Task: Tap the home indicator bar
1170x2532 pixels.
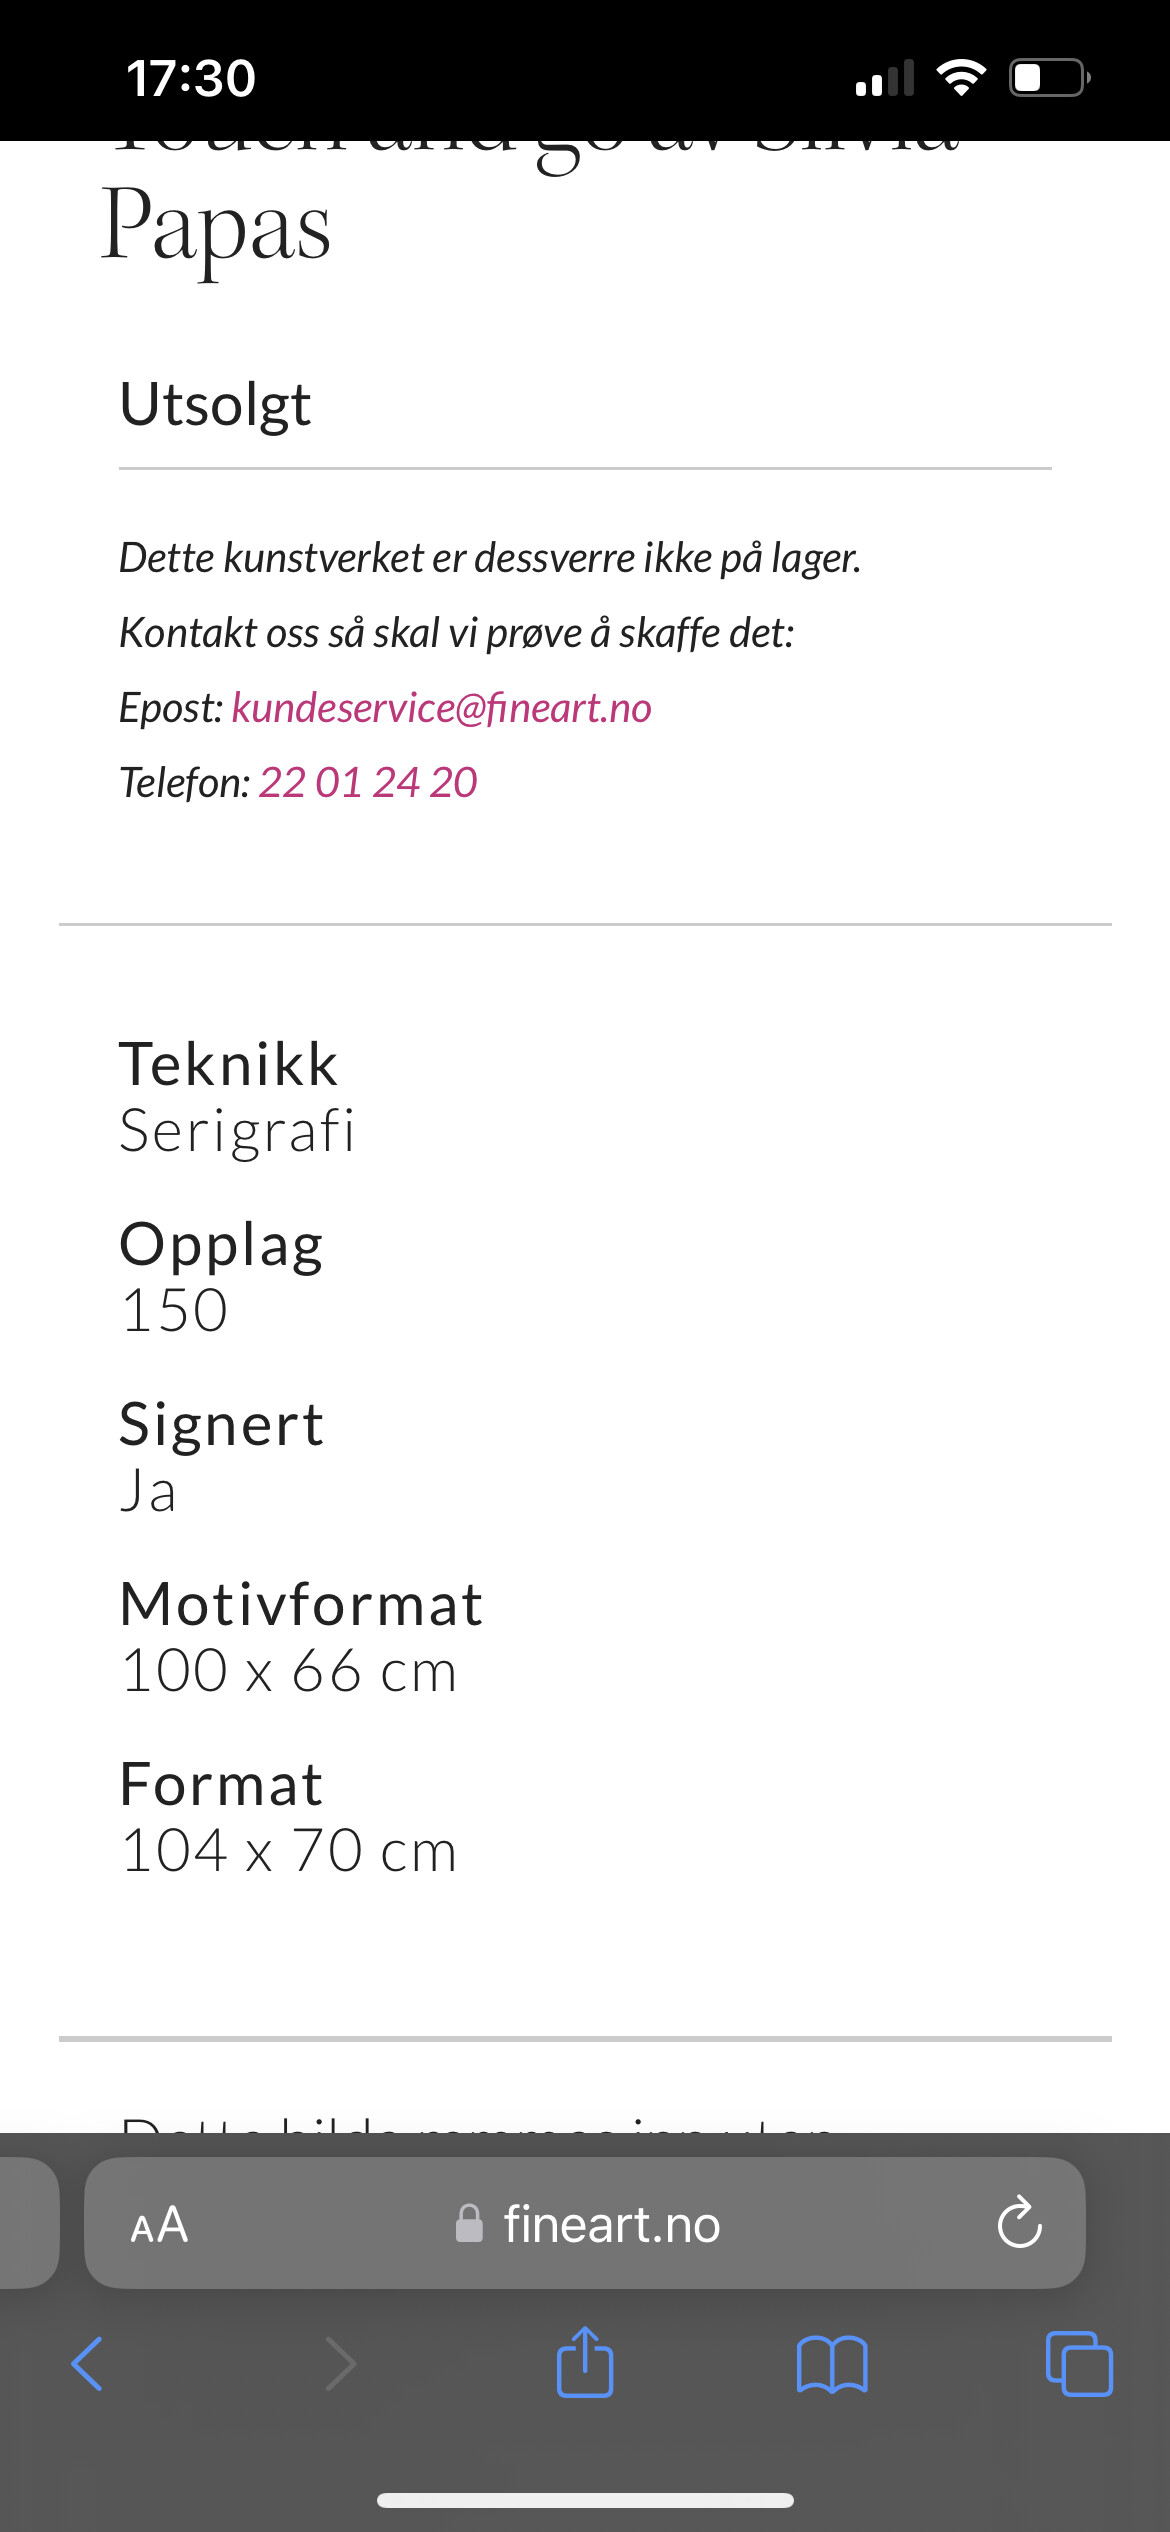Action: pos(585,2500)
